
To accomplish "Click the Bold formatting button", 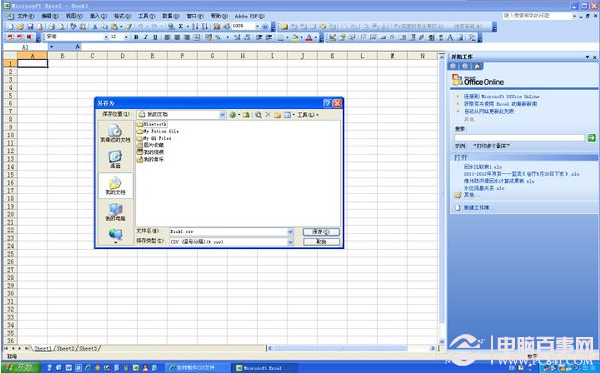I will point(136,37).
